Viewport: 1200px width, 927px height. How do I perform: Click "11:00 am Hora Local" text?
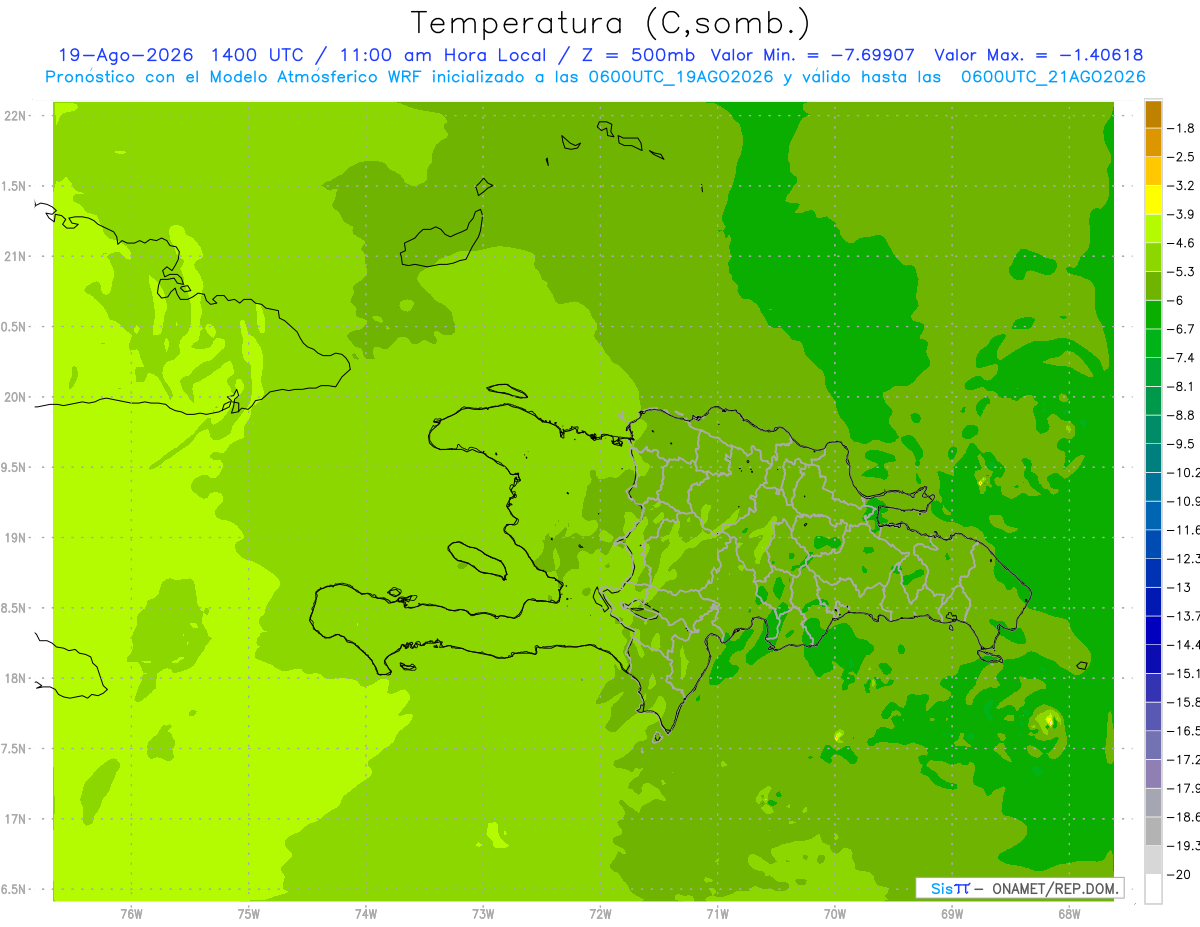pyautogui.click(x=439, y=55)
